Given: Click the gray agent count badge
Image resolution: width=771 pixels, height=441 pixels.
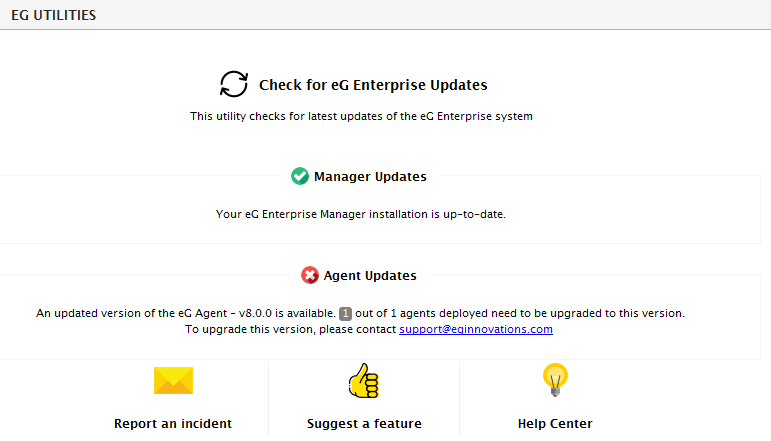Looking at the screenshot, I should click(345, 314).
